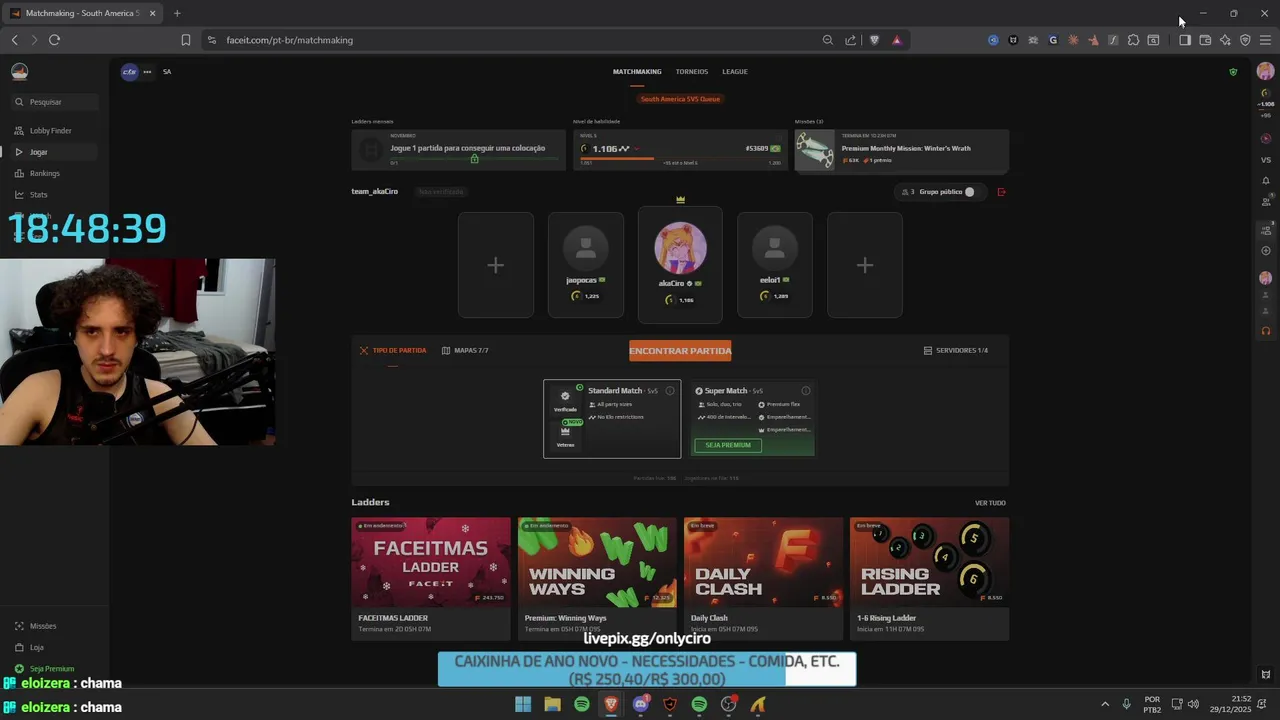
Task: Add player in the rightmost empty slot
Action: (865, 265)
